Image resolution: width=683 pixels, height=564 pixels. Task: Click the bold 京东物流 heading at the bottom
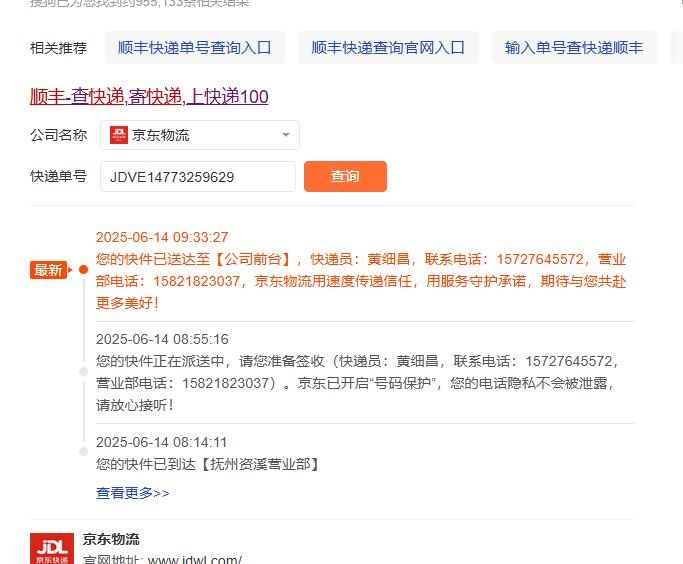click(111, 539)
